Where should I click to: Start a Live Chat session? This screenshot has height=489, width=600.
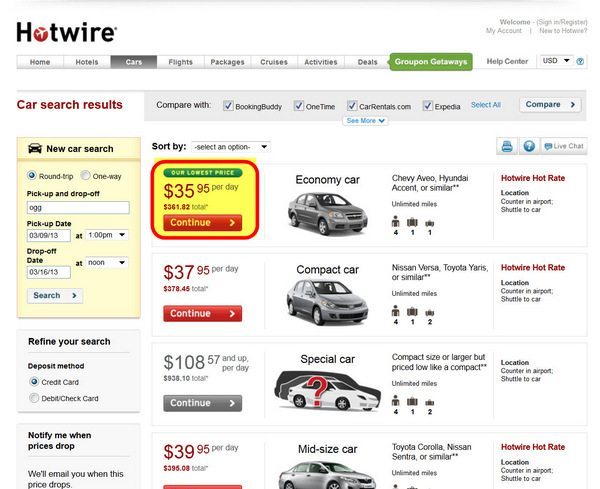[564, 146]
